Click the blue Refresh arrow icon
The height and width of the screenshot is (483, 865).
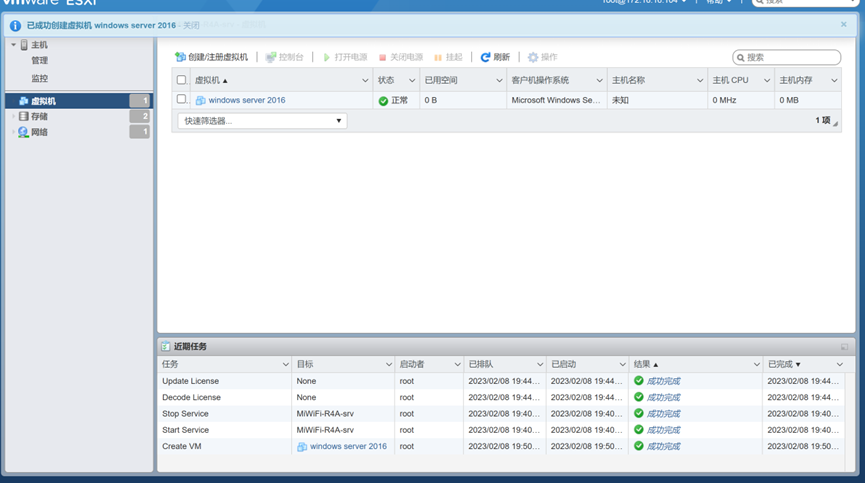point(485,57)
